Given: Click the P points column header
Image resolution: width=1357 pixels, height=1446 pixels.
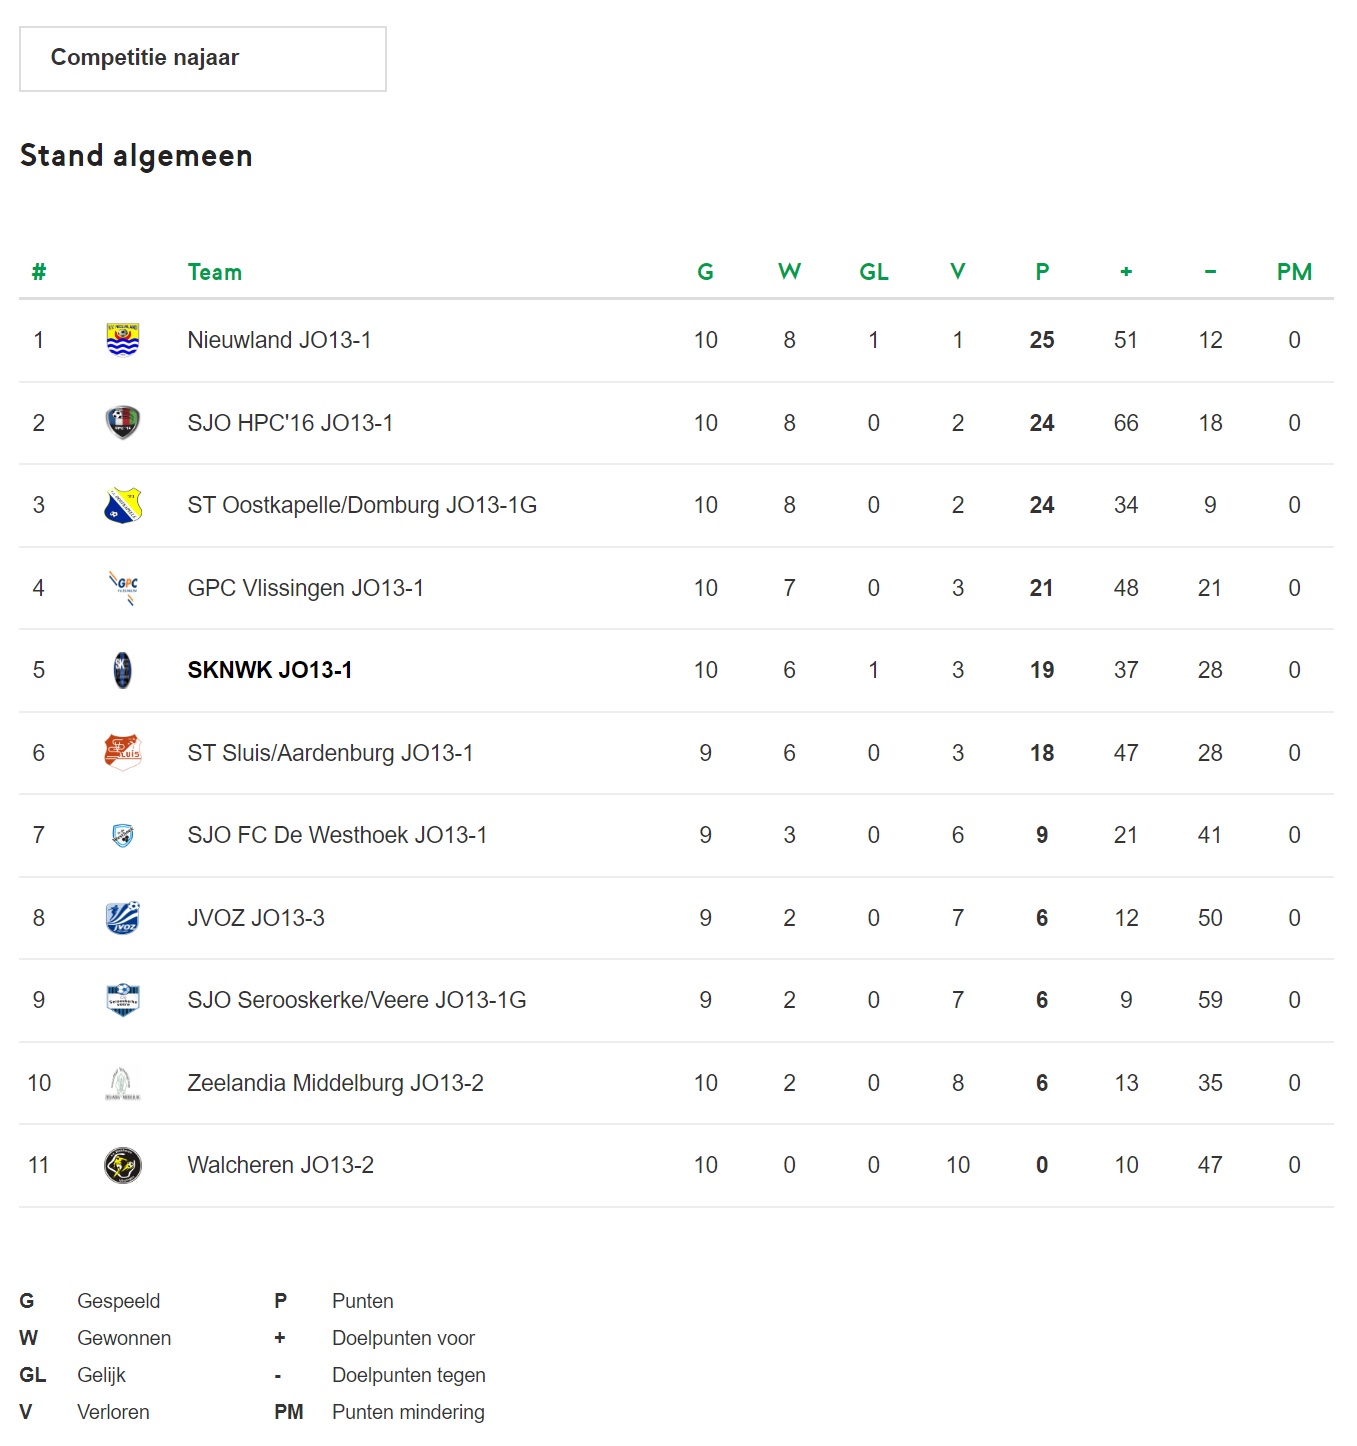Looking at the screenshot, I should (x=1042, y=272).
